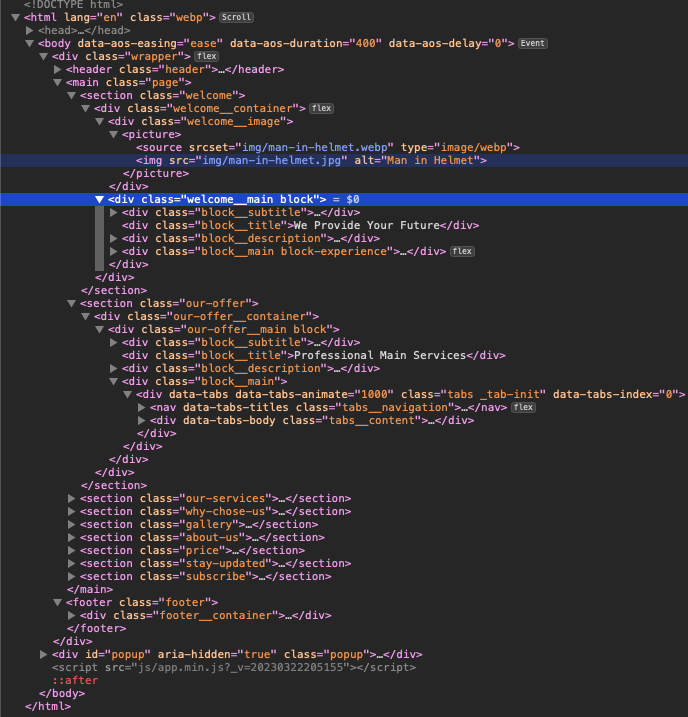This screenshot has width=688, height=717.
Task: Expand the why-chose-us section
Action: (71, 512)
